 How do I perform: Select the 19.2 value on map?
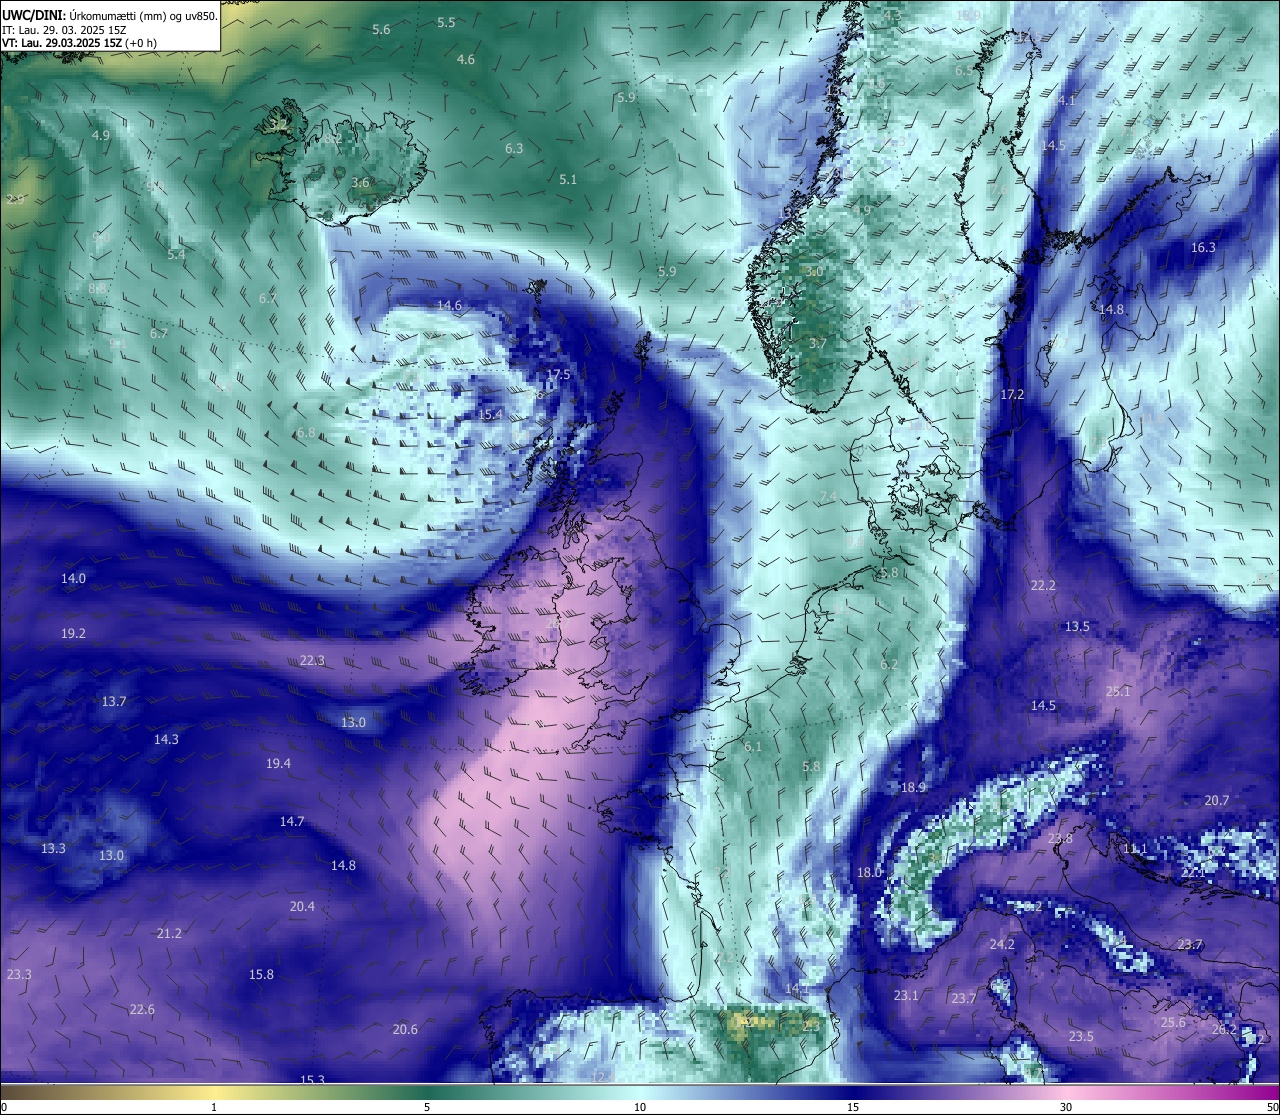(73, 634)
